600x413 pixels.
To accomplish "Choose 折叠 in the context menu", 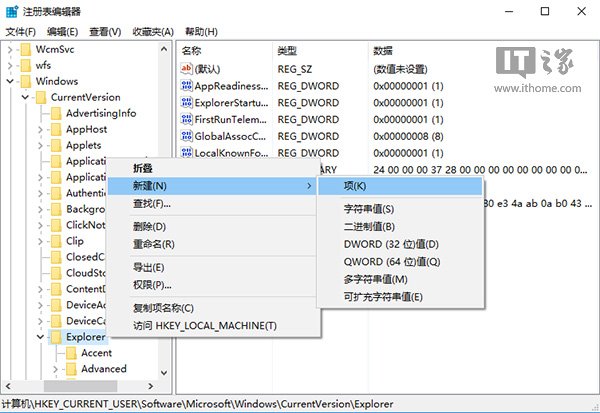I will pos(212,168).
